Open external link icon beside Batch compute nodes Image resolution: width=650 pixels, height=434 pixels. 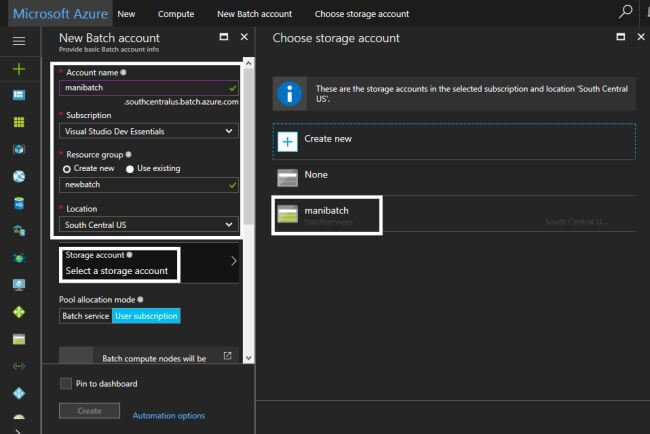227,356
